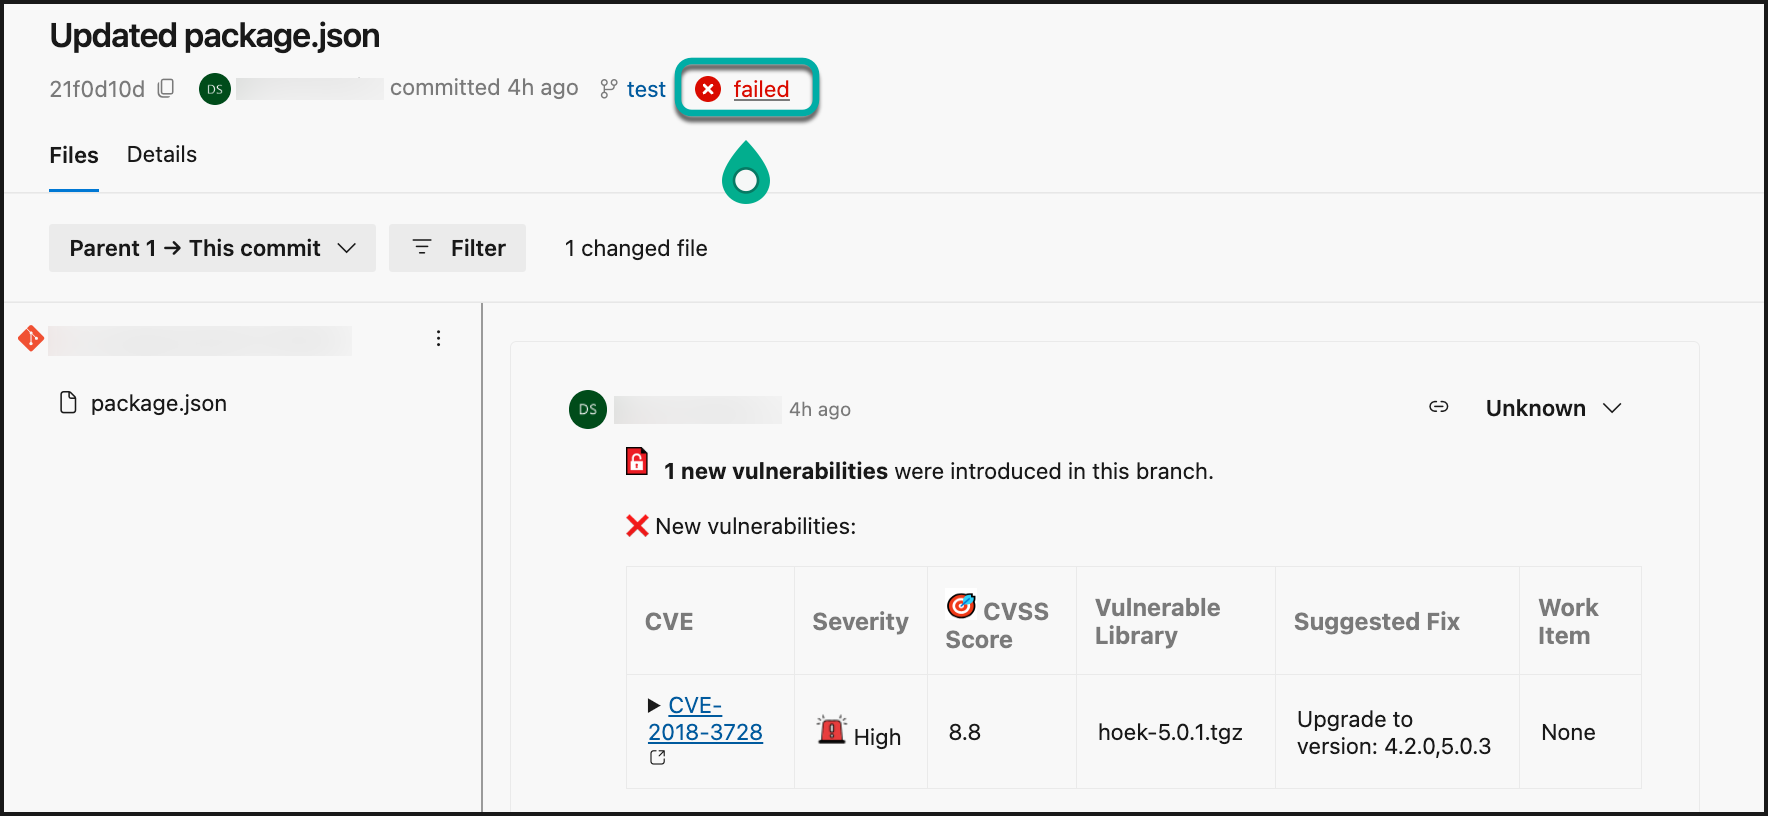Select package.json in the file tree
Viewport: 1768px width, 816px height.
click(158, 403)
